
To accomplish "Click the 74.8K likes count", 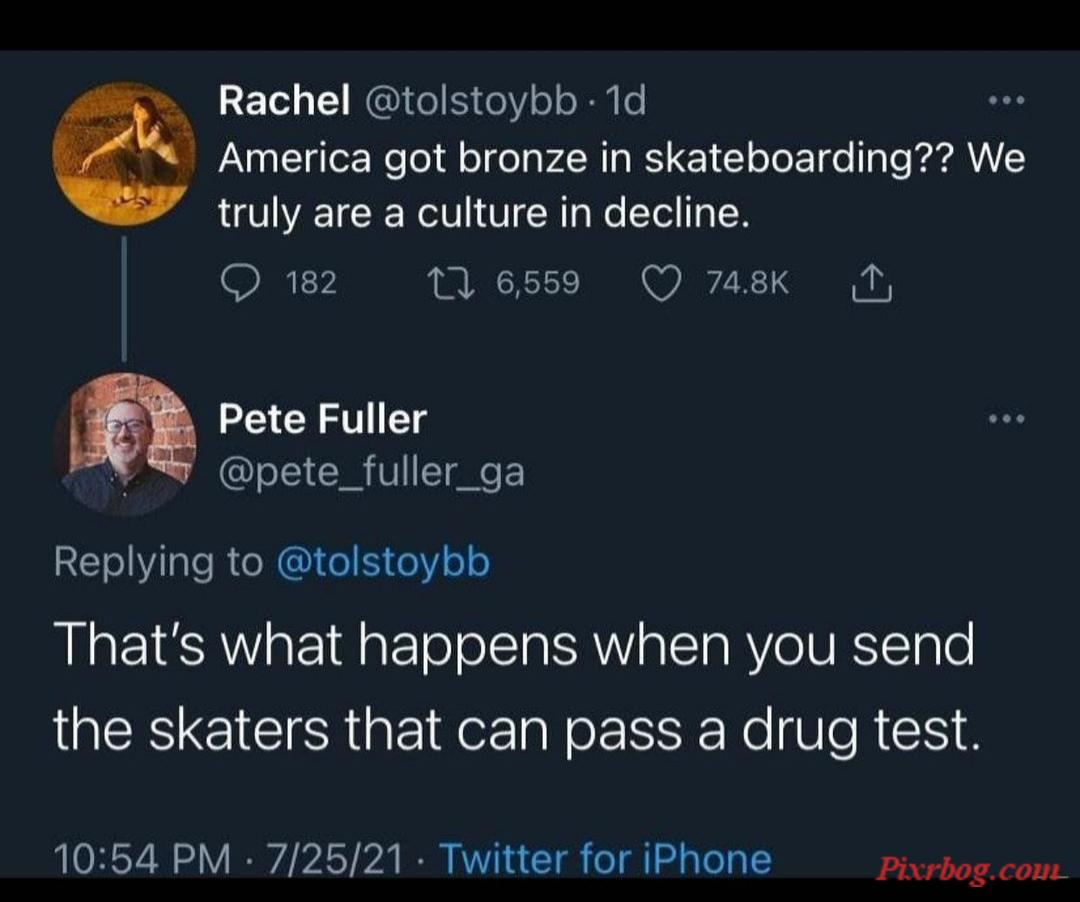I will pyautogui.click(x=747, y=283).
